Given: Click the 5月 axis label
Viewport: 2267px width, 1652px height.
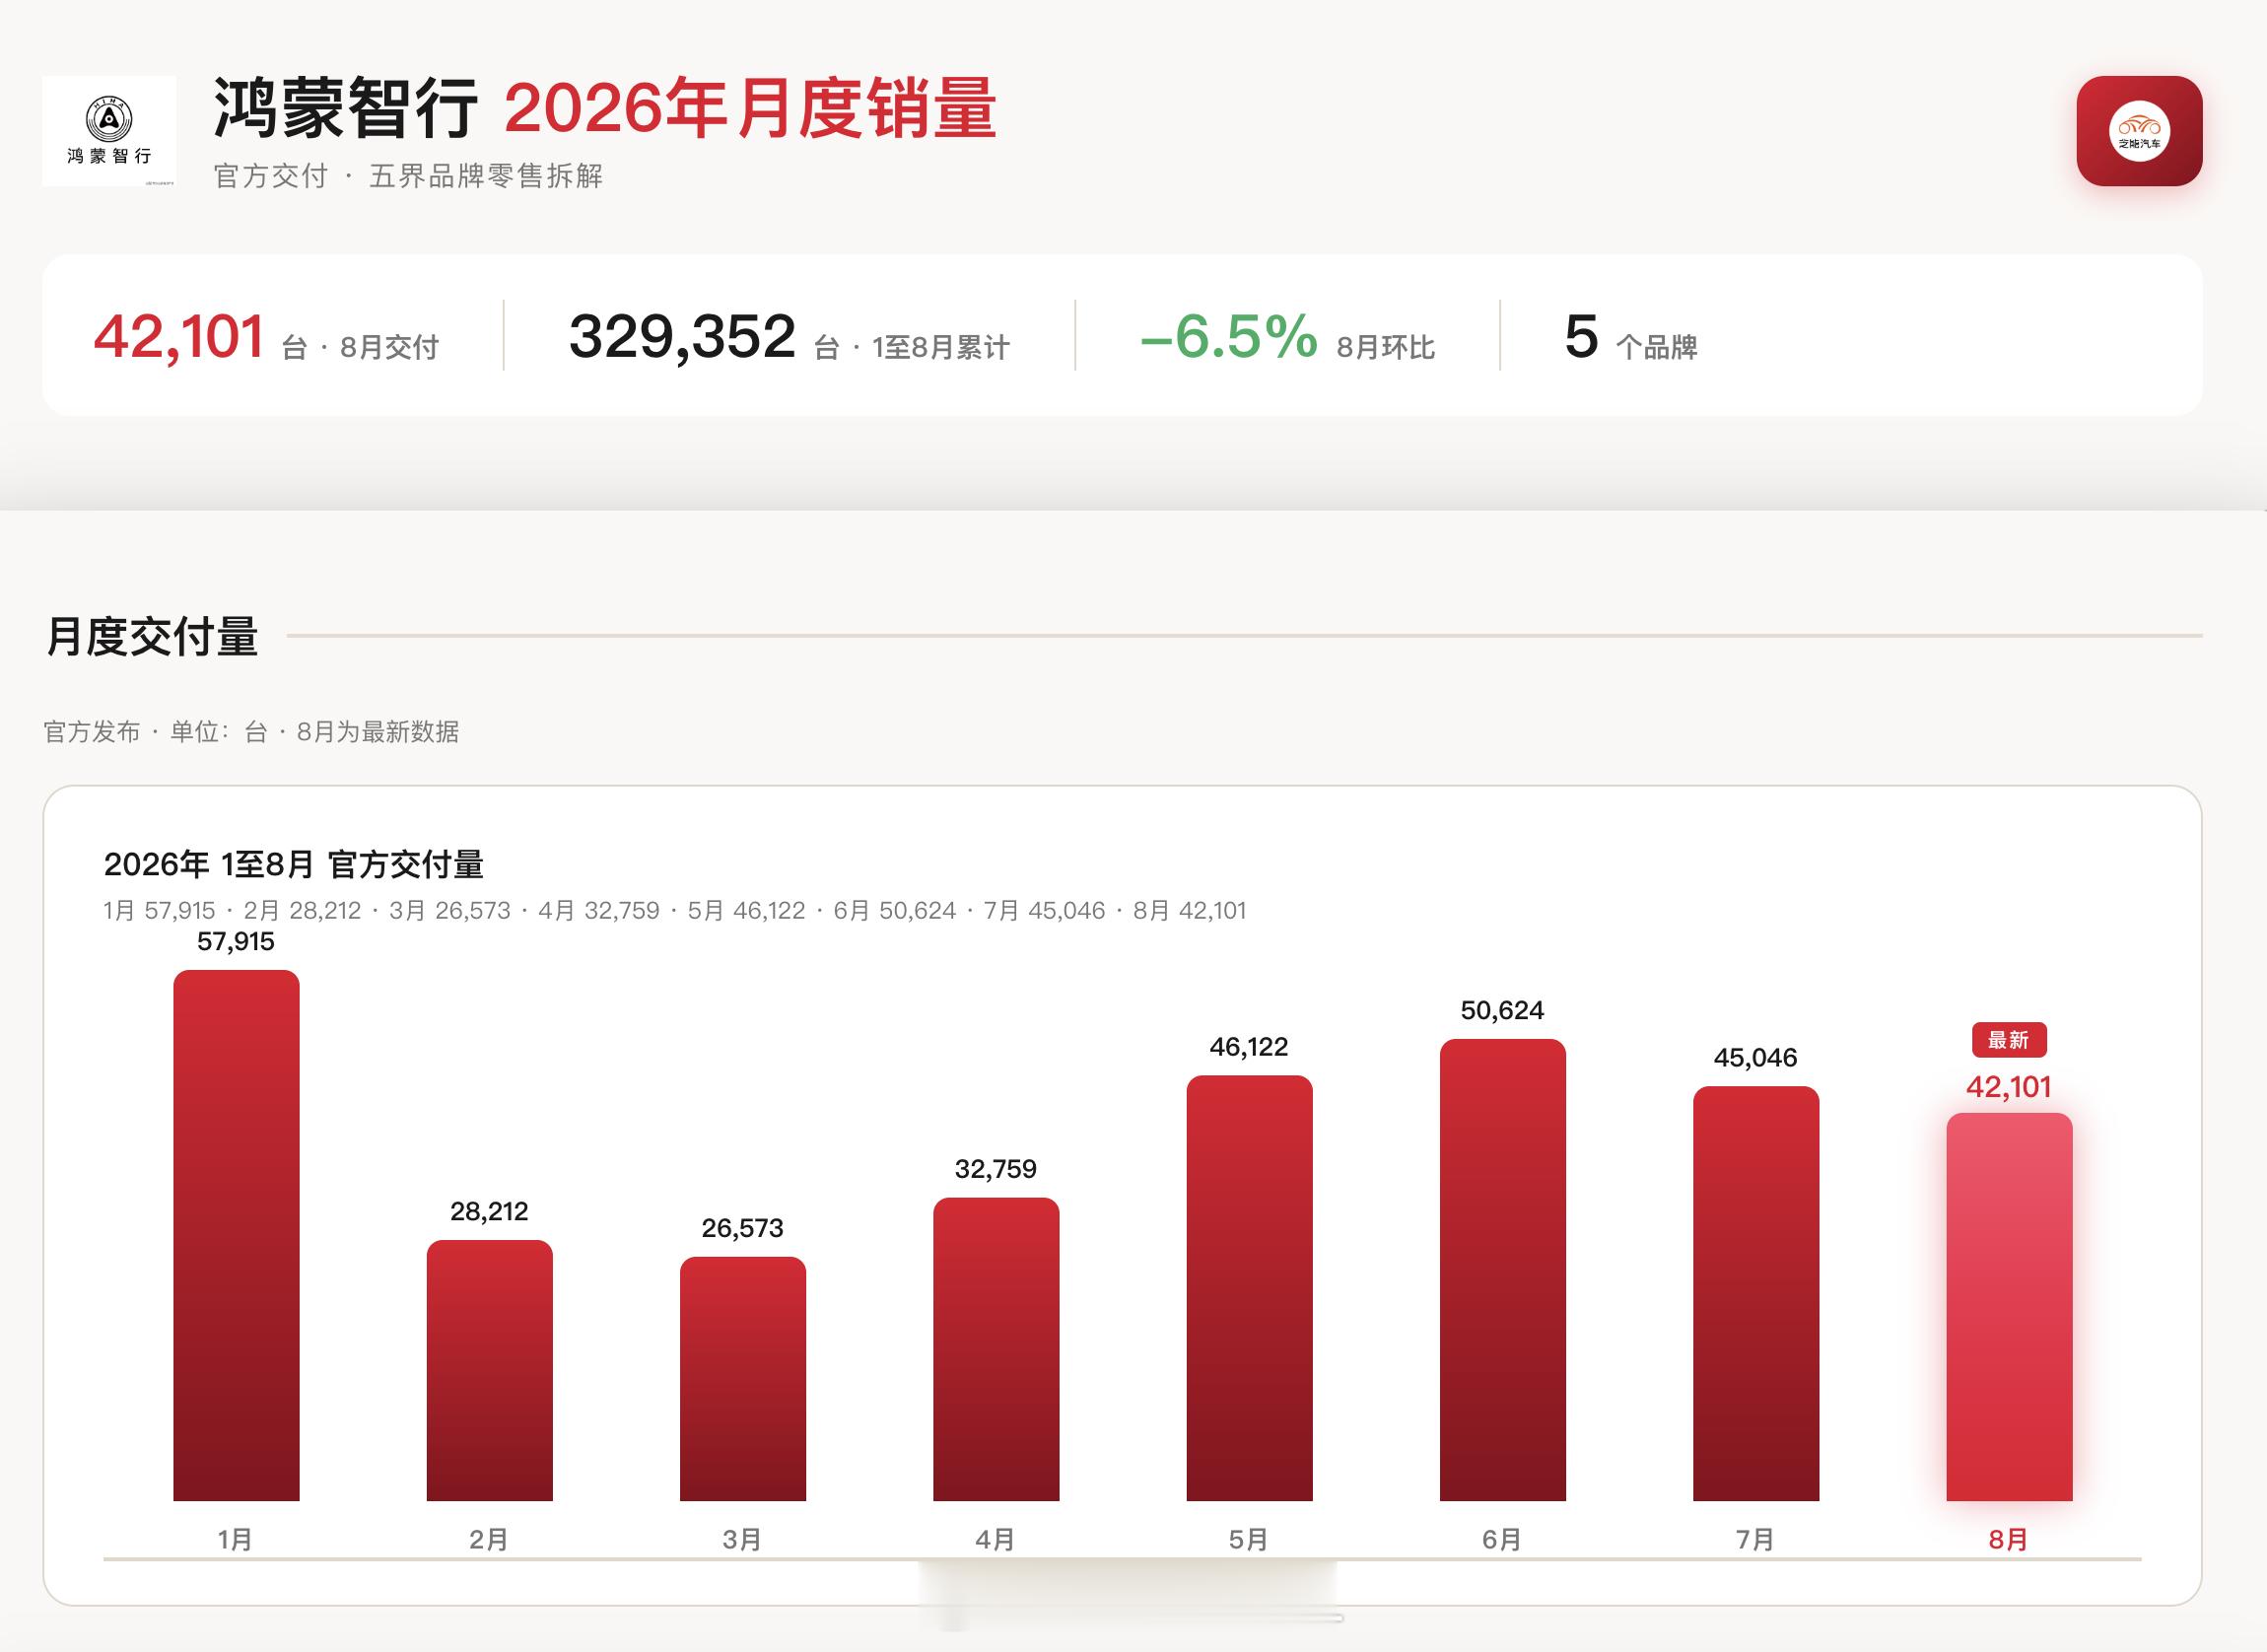Looking at the screenshot, I should (x=1249, y=1539).
